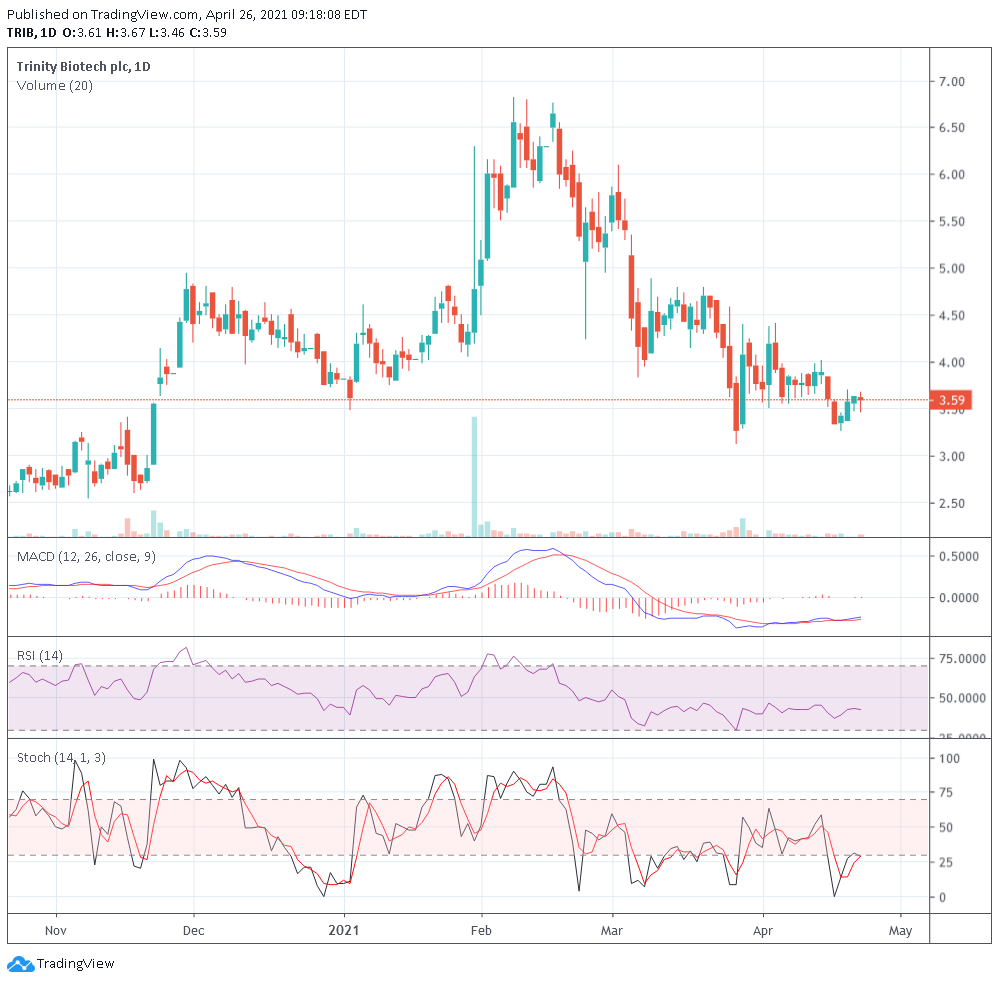This screenshot has width=999, height=984.
Task: Click the Stoch 0 axis label
Action: (942, 897)
